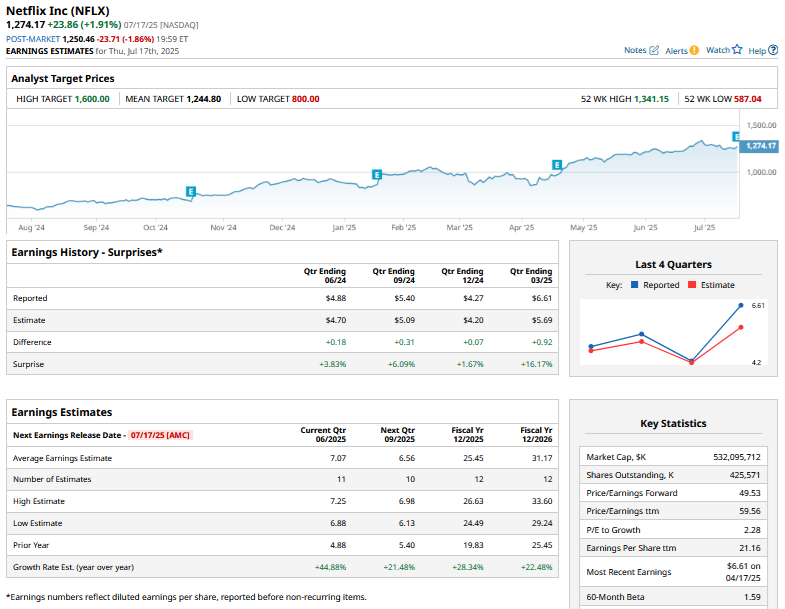Click the earnings E marker at chart's right edge
Screen dimensions: 785x609
tap(736, 136)
